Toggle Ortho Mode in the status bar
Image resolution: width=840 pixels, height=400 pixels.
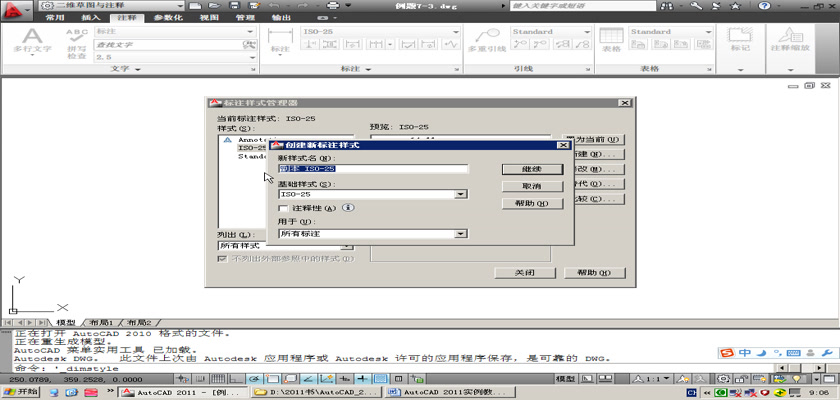236,379
